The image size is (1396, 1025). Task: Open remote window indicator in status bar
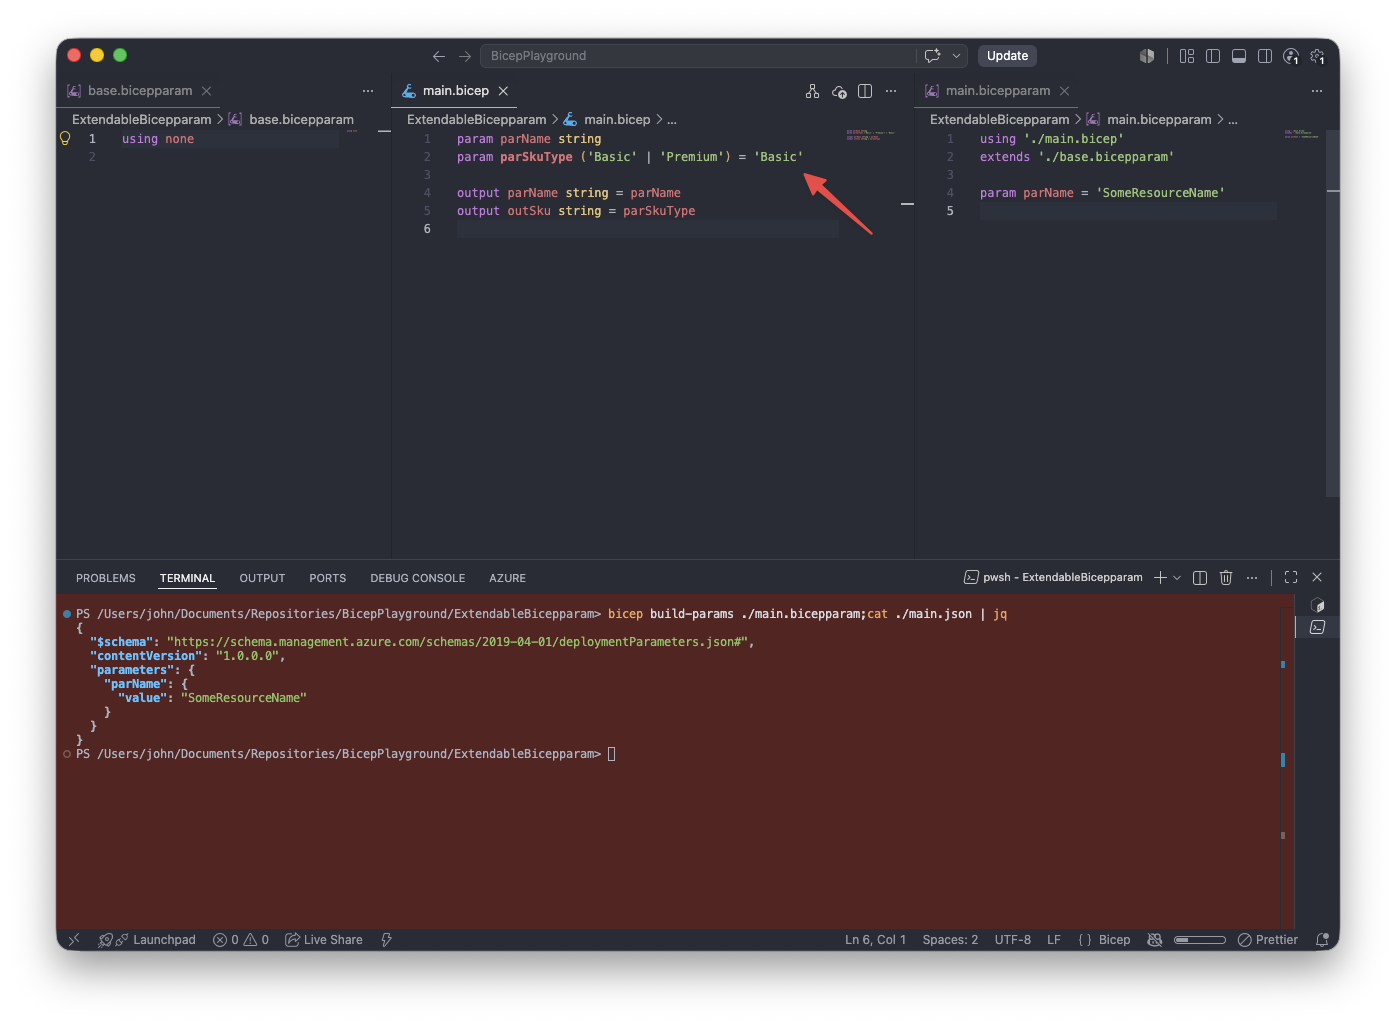coord(73,940)
